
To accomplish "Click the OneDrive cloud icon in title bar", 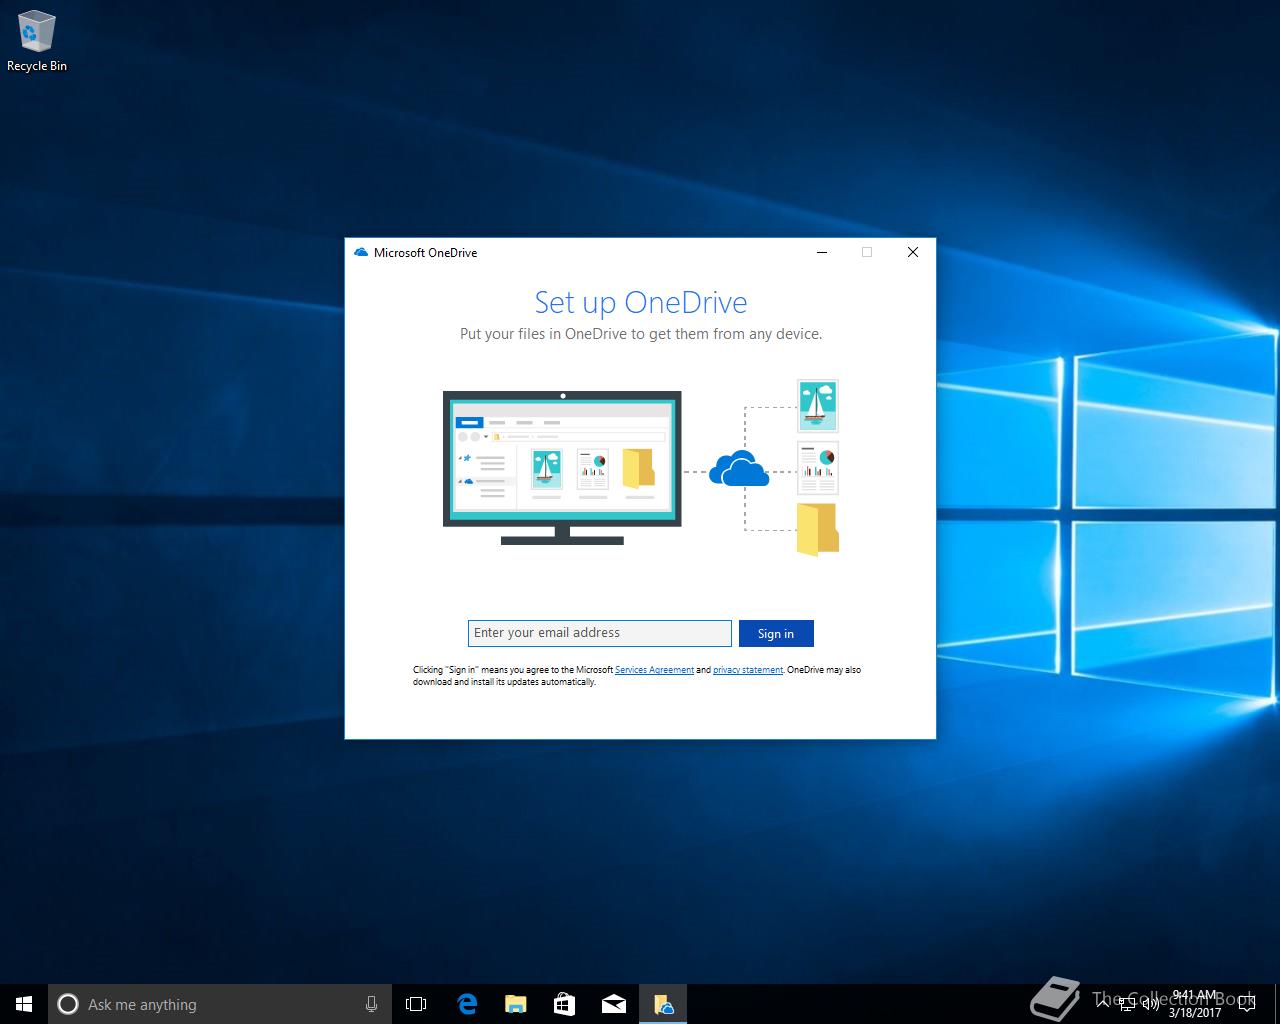I will pos(361,252).
